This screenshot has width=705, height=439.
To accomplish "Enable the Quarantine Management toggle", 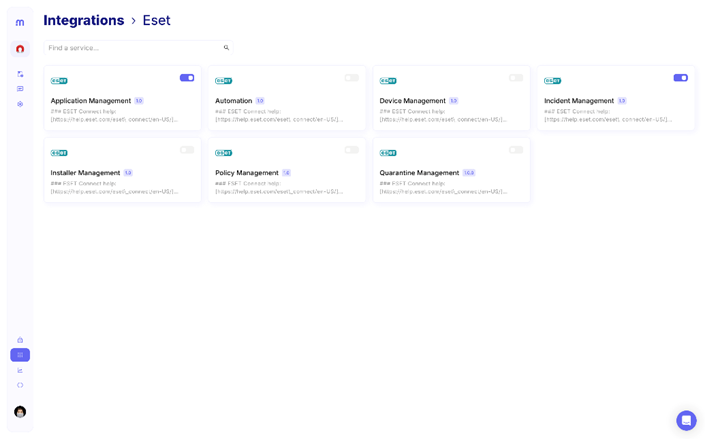I will pos(516,150).
